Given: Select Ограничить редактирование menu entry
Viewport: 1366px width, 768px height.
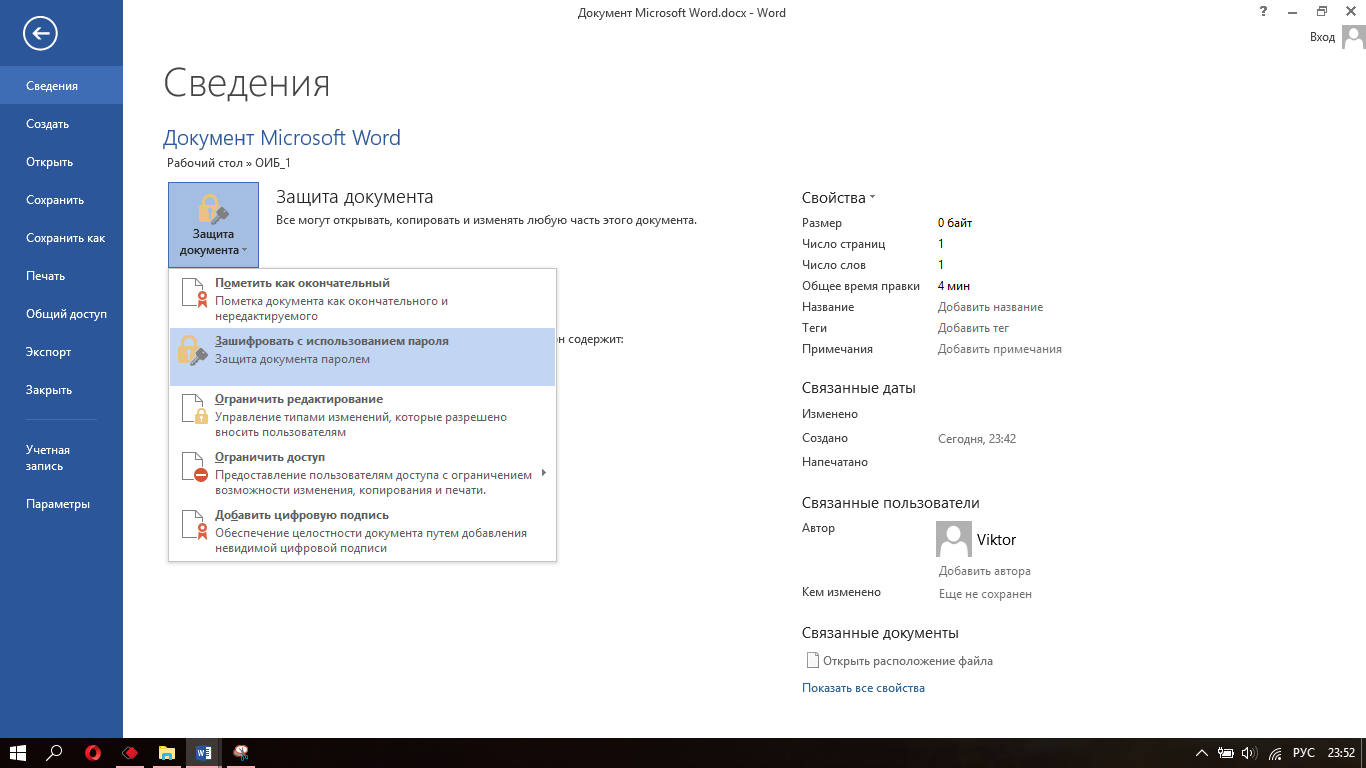Looking at the screenshot, I should [362, 415].
